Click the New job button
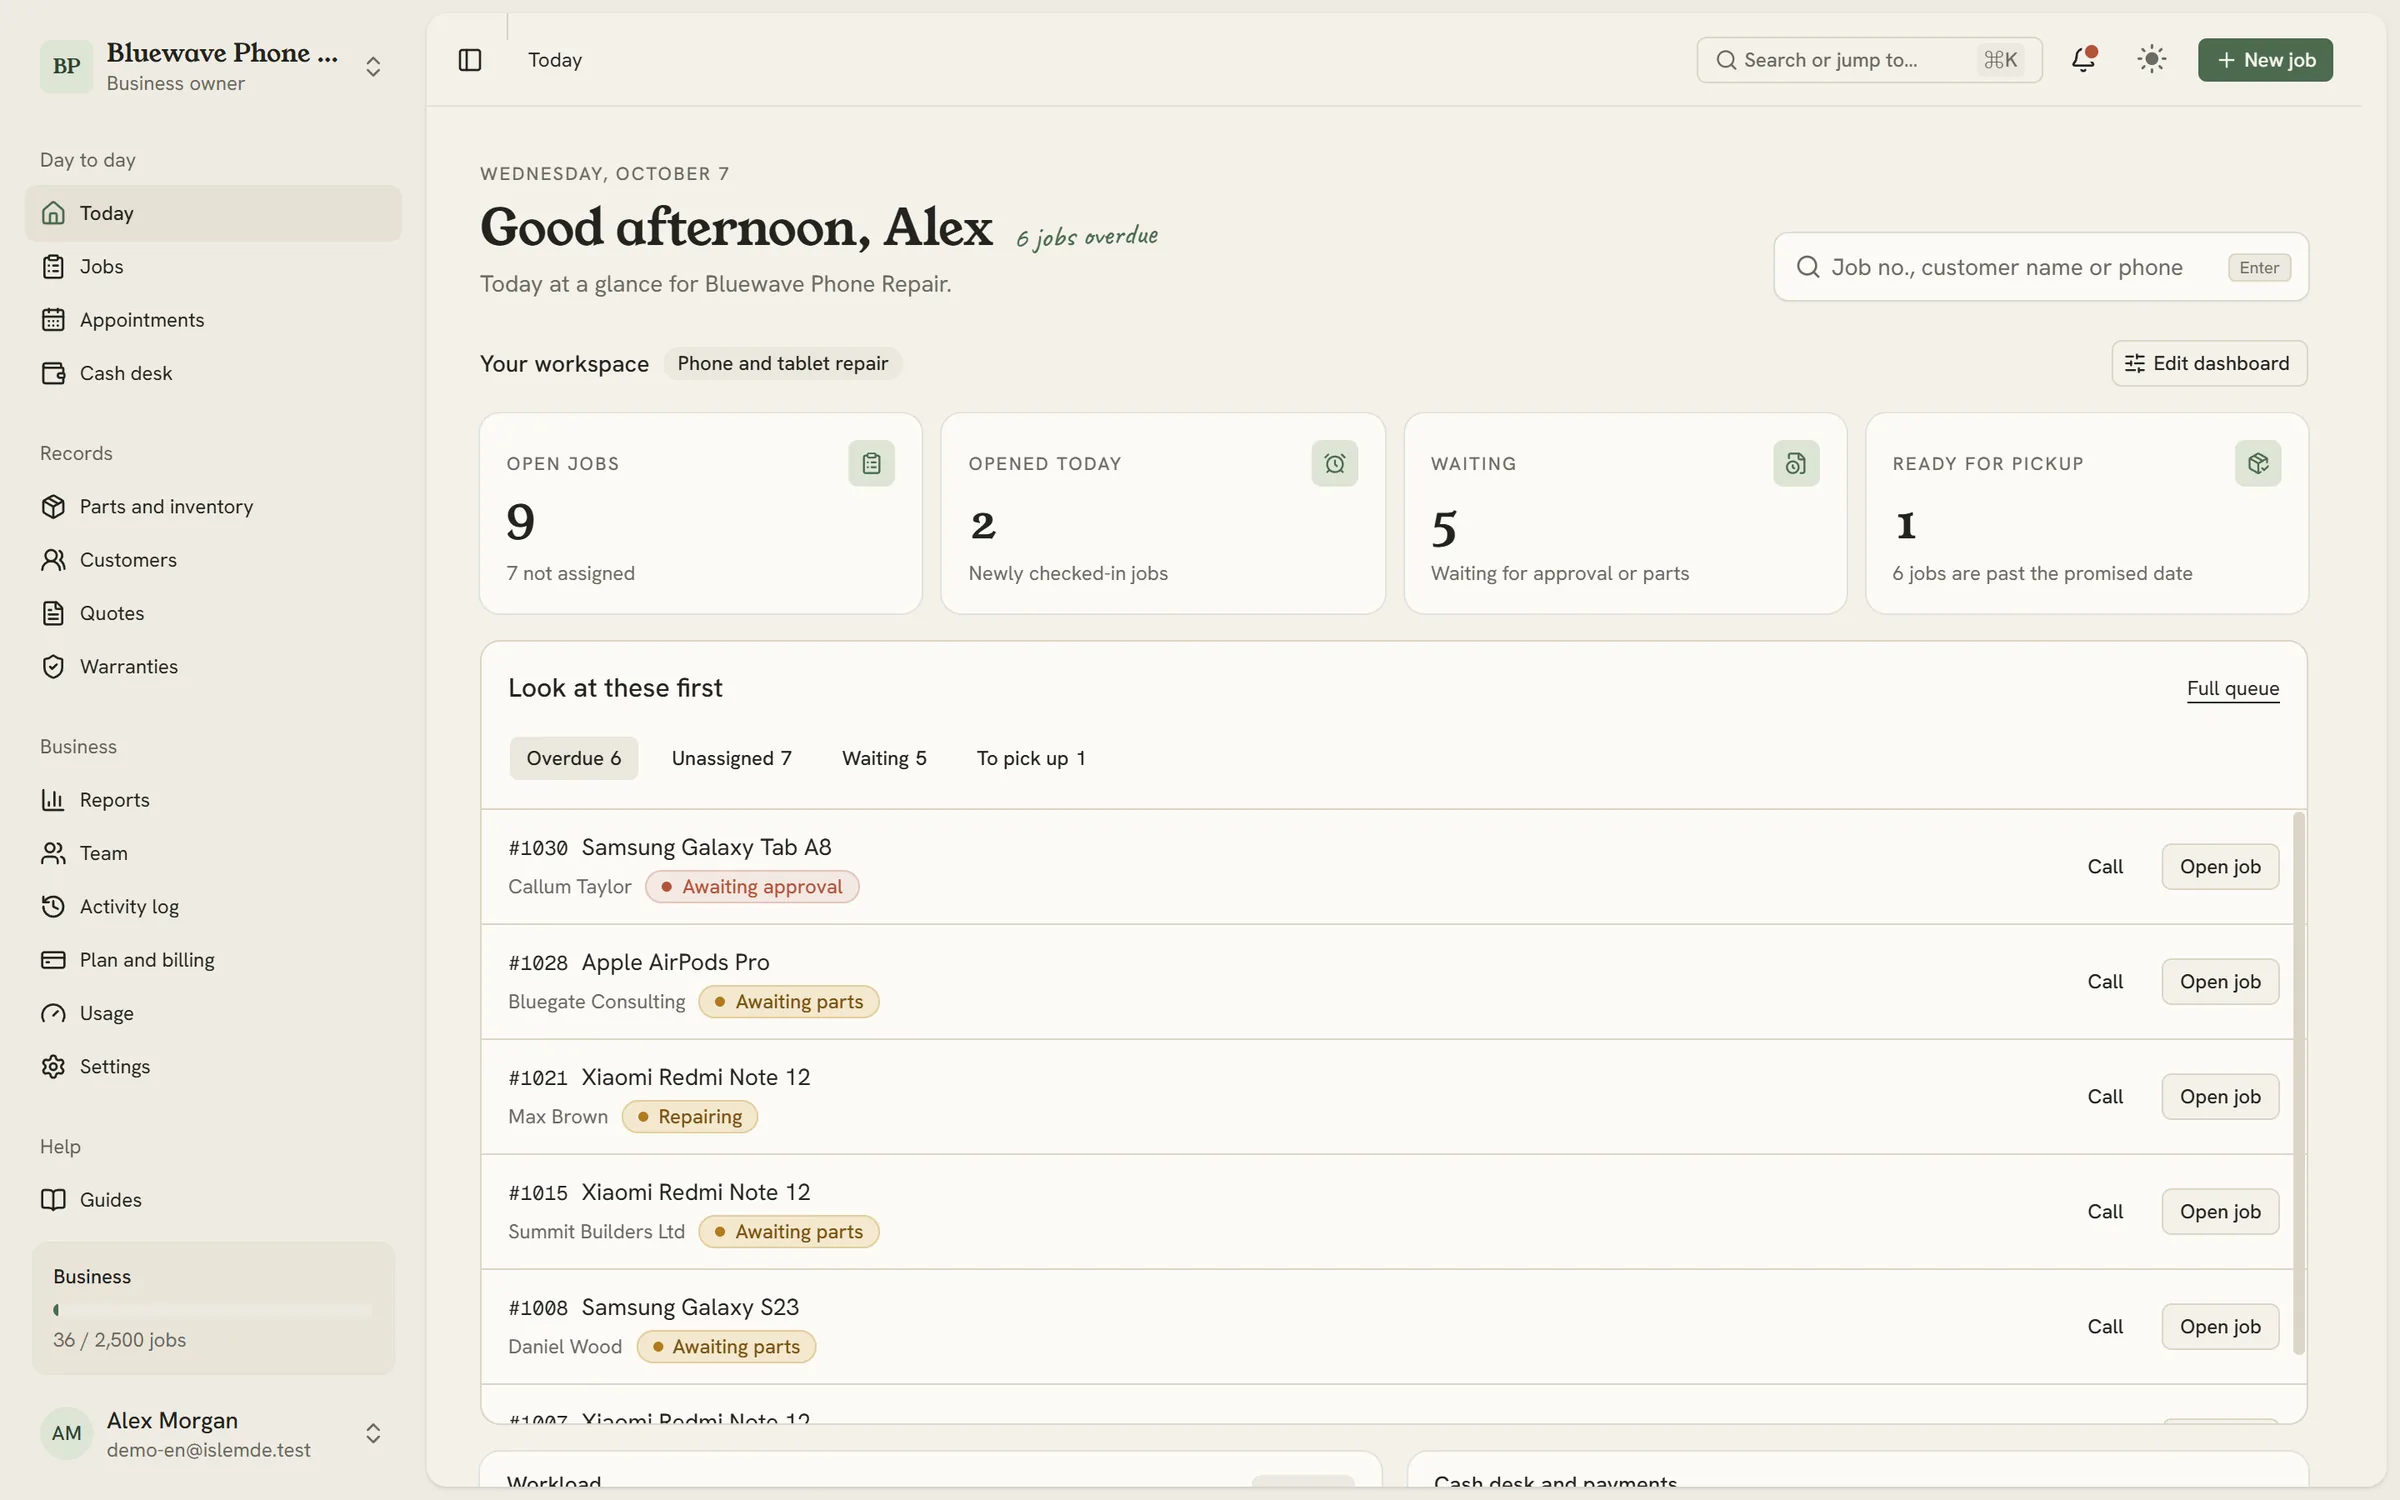The height and width of the screenshot is (1500, 2400). pyautogui.click(x=2265, y=60)
